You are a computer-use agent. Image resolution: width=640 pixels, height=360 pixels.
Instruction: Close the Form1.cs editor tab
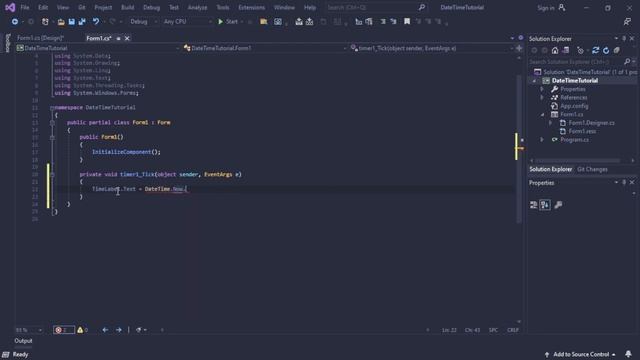(127, 38)
